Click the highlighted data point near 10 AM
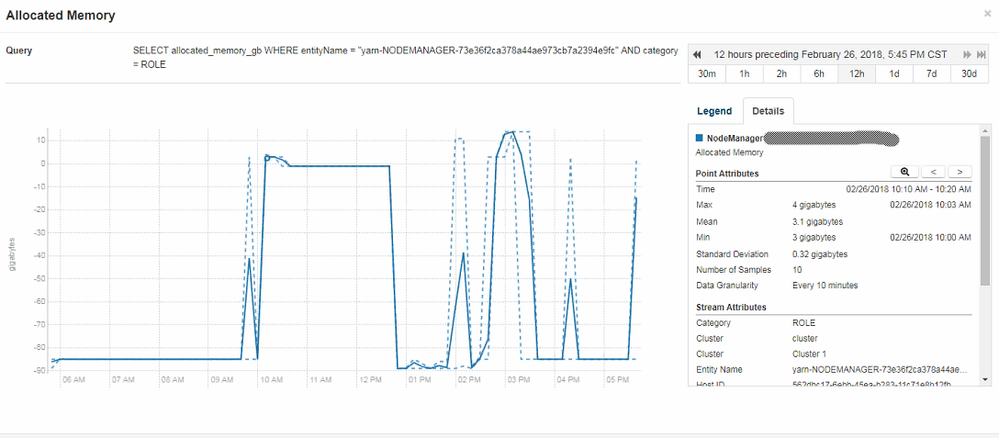 pyautogui.click(x=267, y=156)
